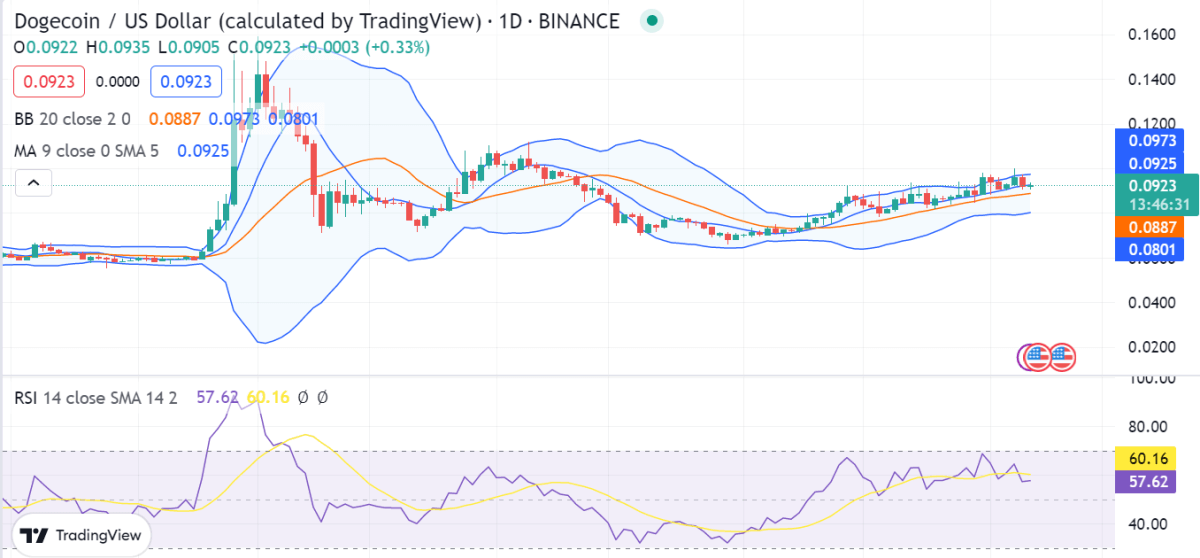Select the BB 20 close 2 0 indicator label
This screenshot has height=558, width=1200.
tap(72, 119)
